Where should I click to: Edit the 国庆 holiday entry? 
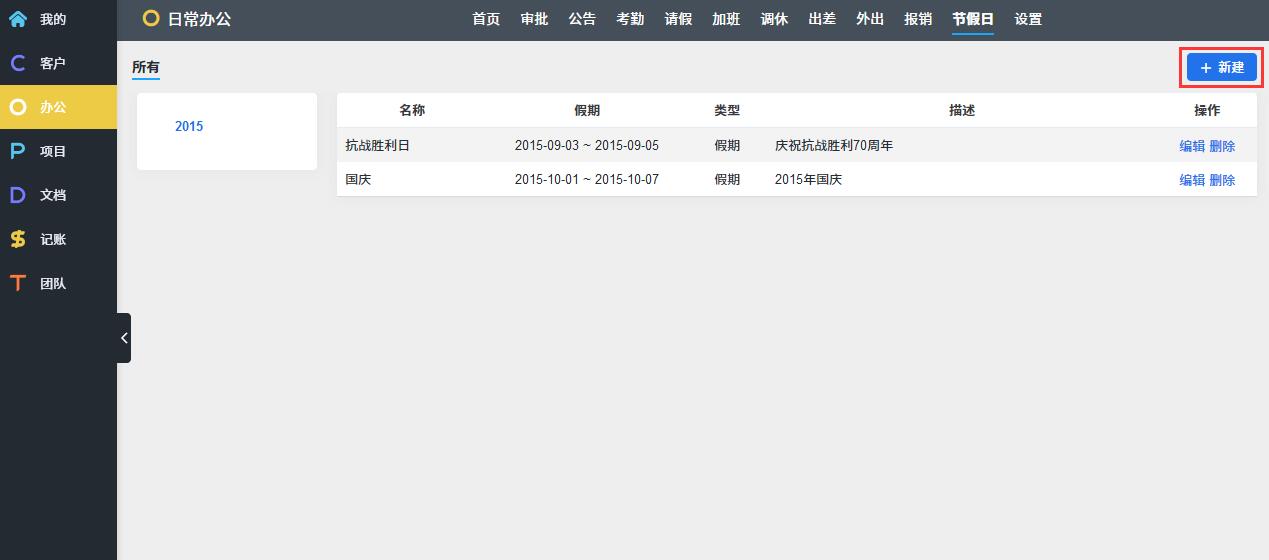tap(1192, 180)
